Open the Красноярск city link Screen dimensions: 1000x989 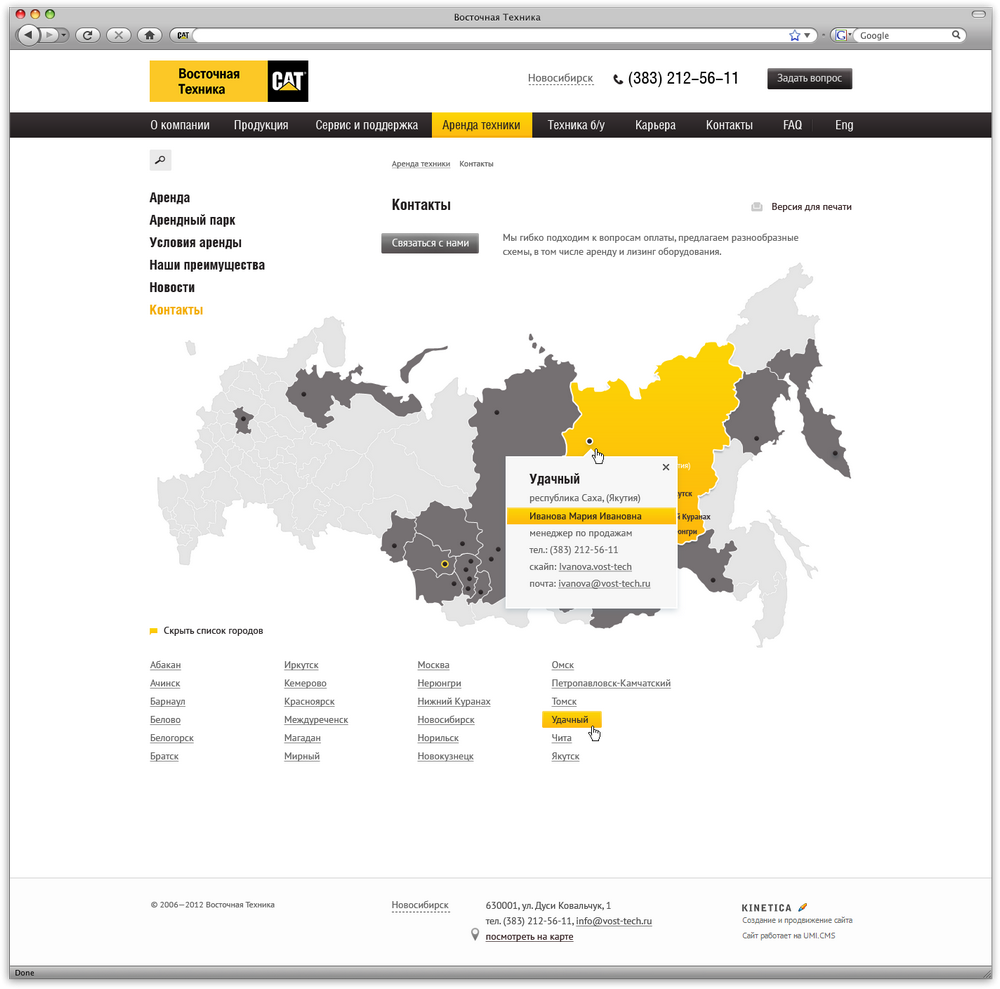pos(309,702)
